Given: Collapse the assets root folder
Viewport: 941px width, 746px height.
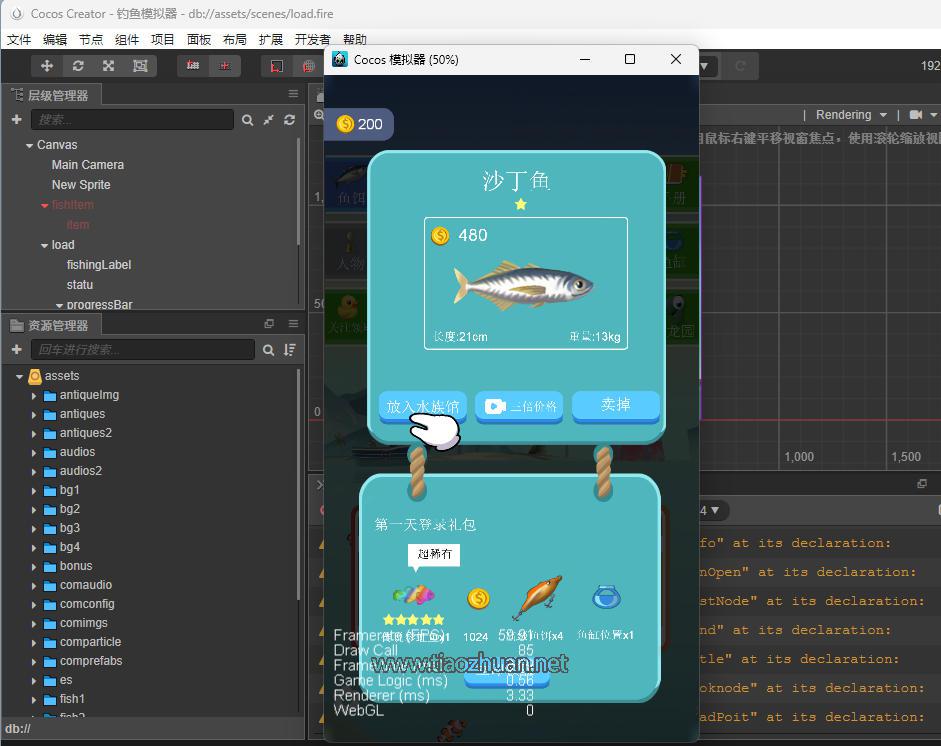Looking at the screenshot, I should click(19, 376).
